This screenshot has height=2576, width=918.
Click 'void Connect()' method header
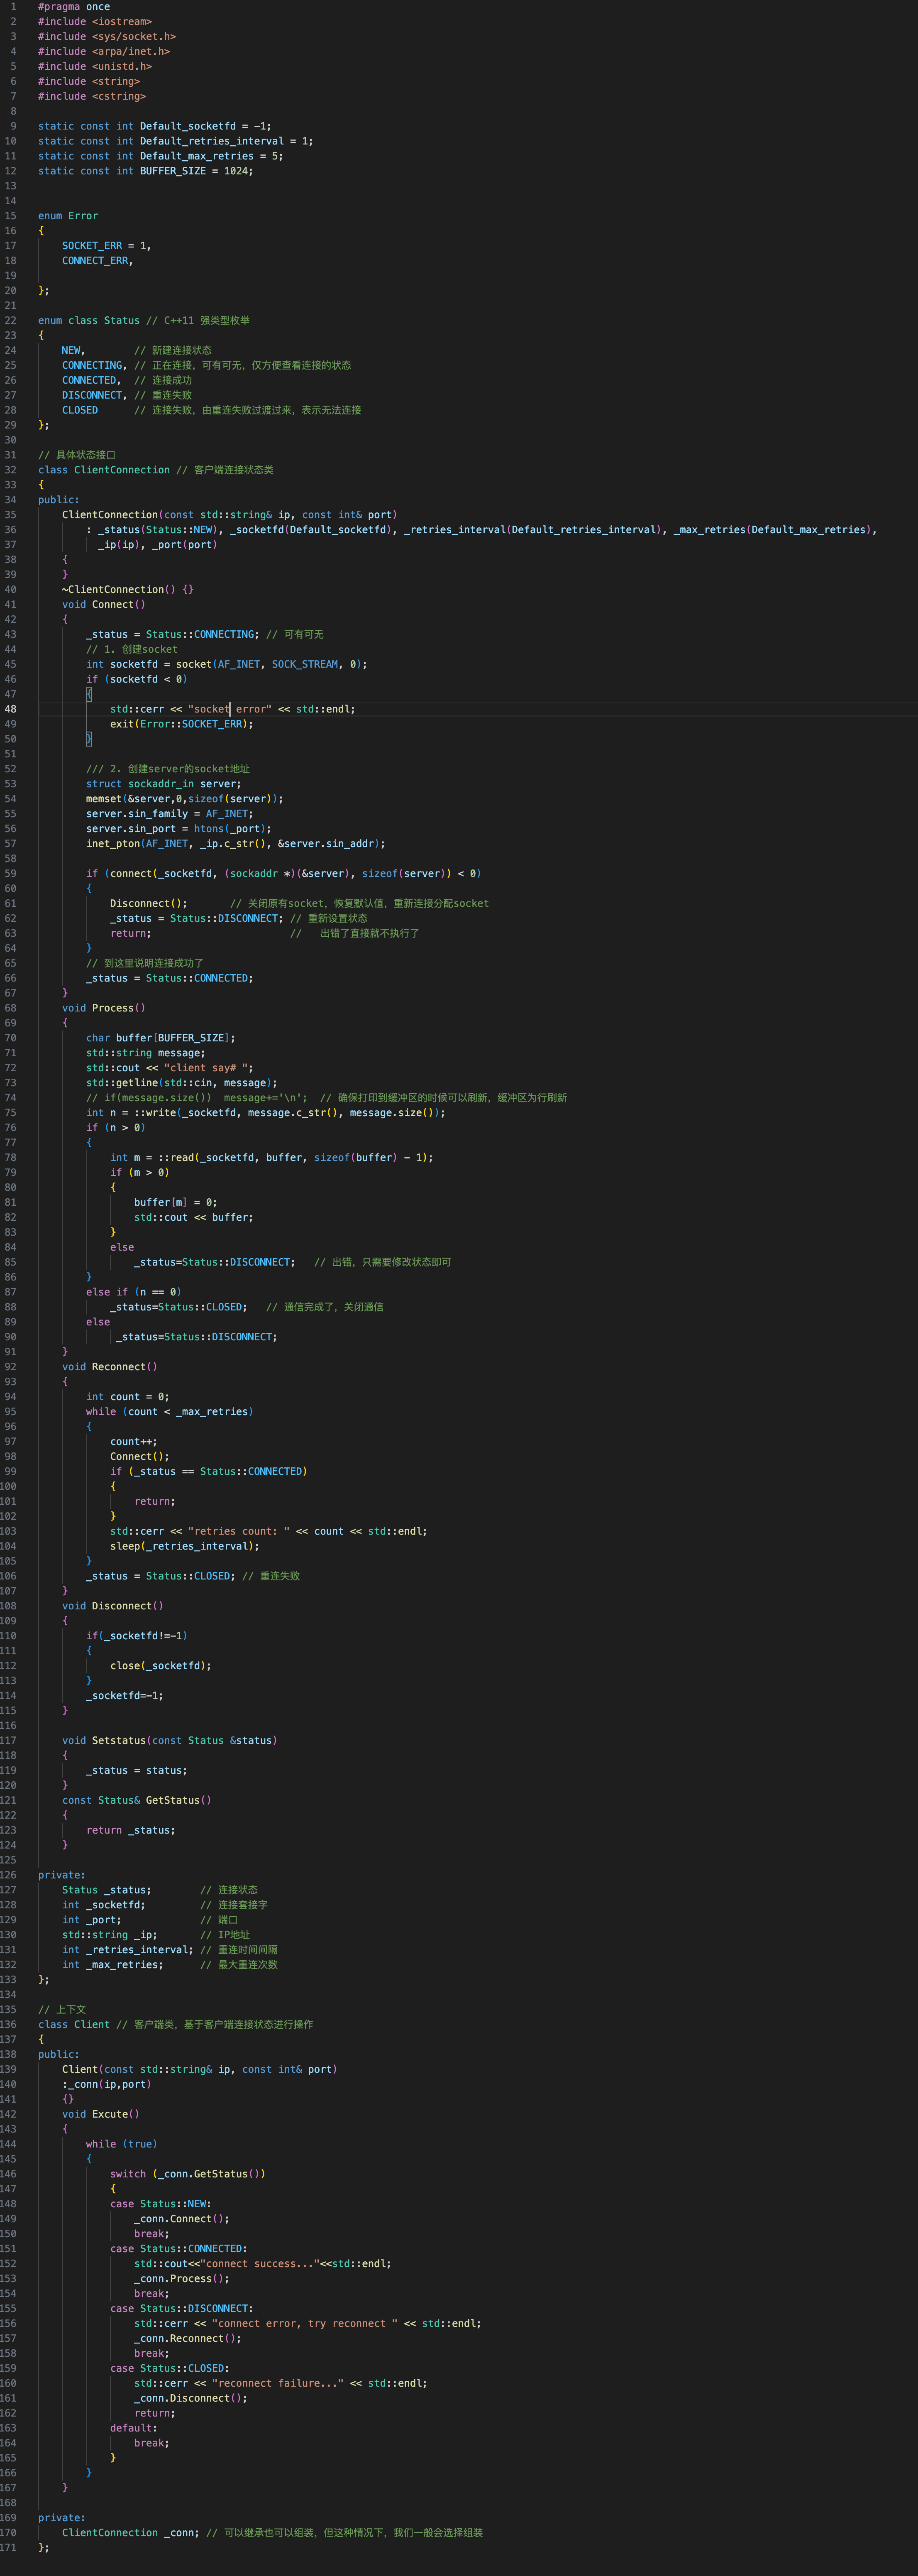[x=103, y=605]
